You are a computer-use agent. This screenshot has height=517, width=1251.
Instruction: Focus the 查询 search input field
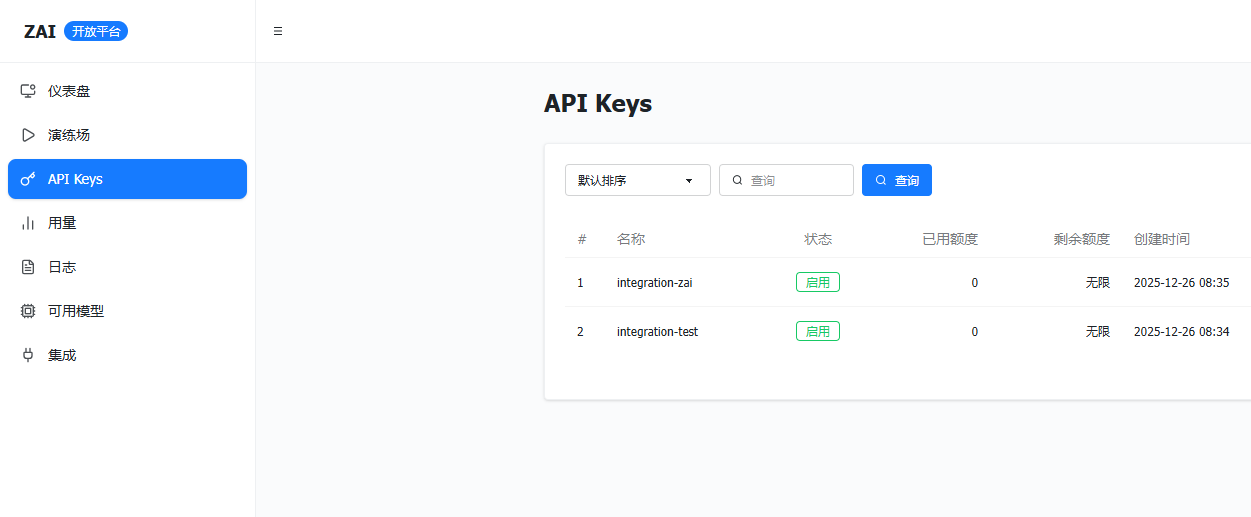796,180
